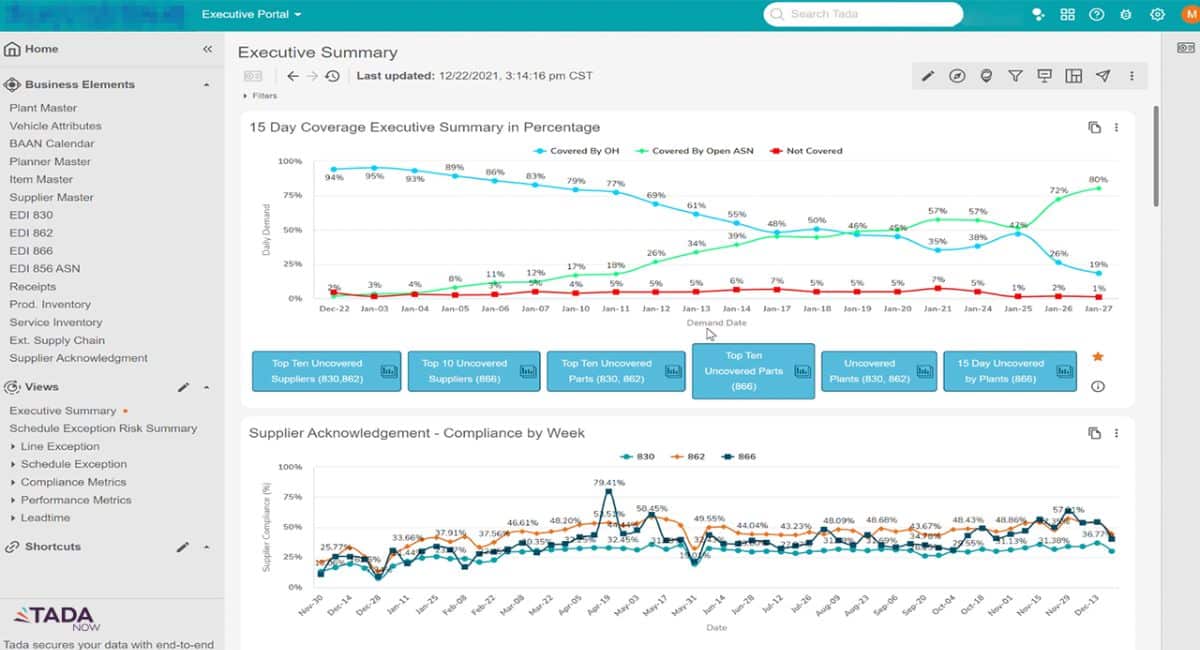The width and height of the screenshot is (1200, 650).
Task: Click the history clock icon beside Last updated
Action: [x=332, y=76]
